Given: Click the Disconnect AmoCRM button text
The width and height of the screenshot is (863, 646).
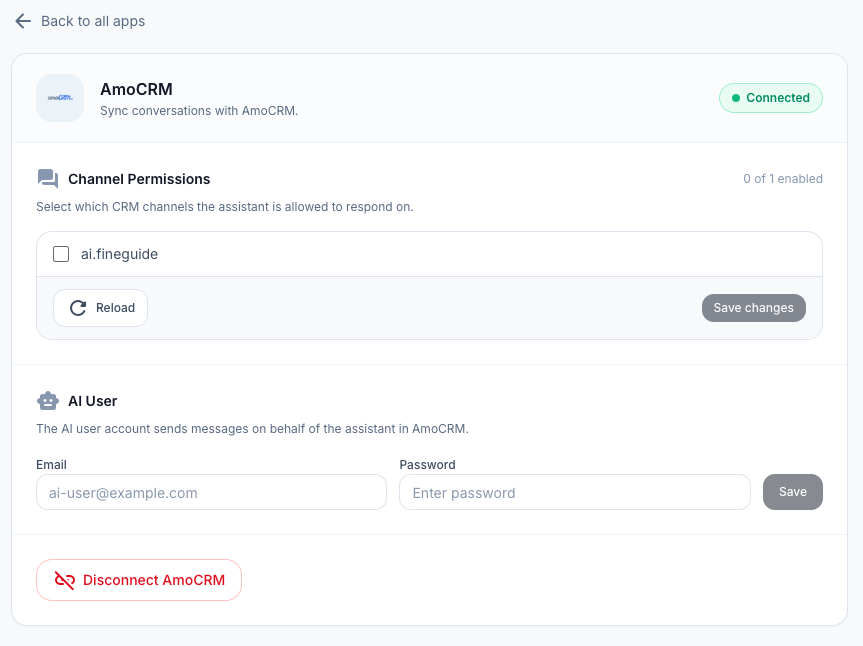Looking at the screenshot, I should [x=154, y=580].
